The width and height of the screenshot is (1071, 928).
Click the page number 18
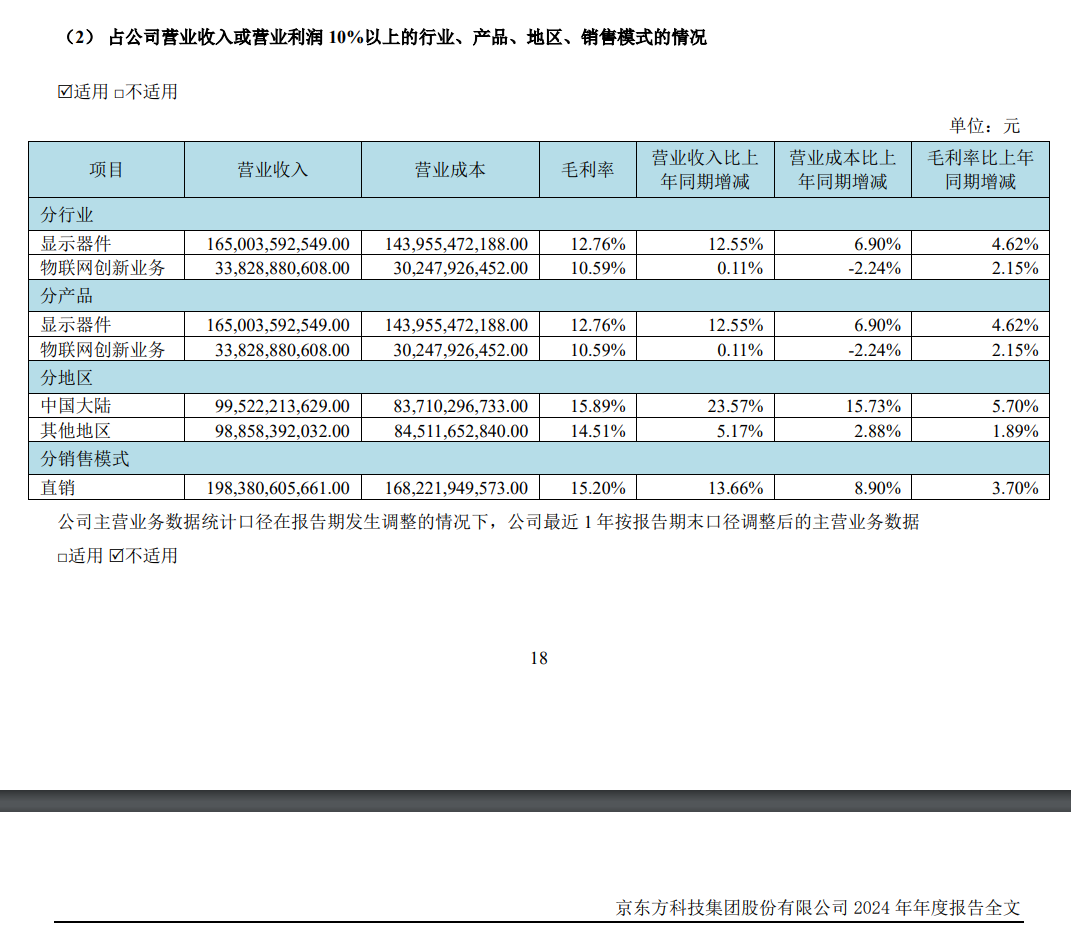(x=539, y=658)
